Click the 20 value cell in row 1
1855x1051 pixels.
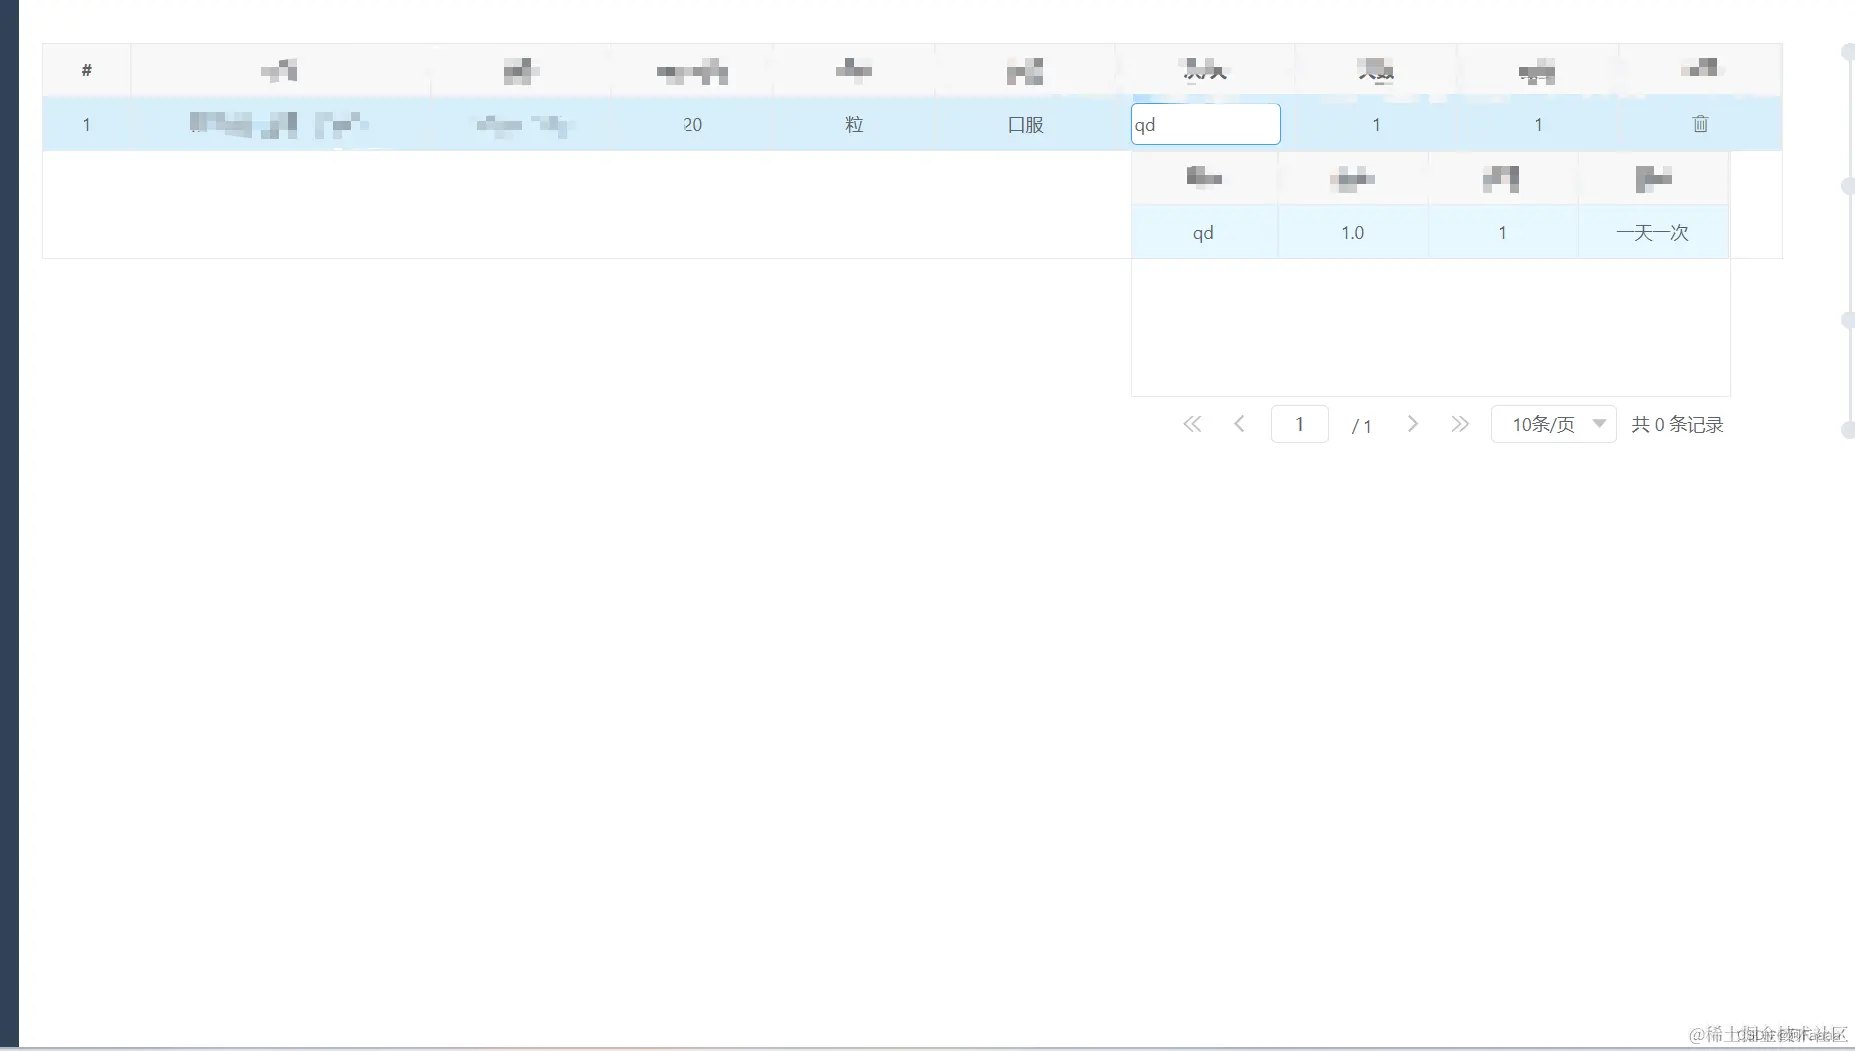692,124
